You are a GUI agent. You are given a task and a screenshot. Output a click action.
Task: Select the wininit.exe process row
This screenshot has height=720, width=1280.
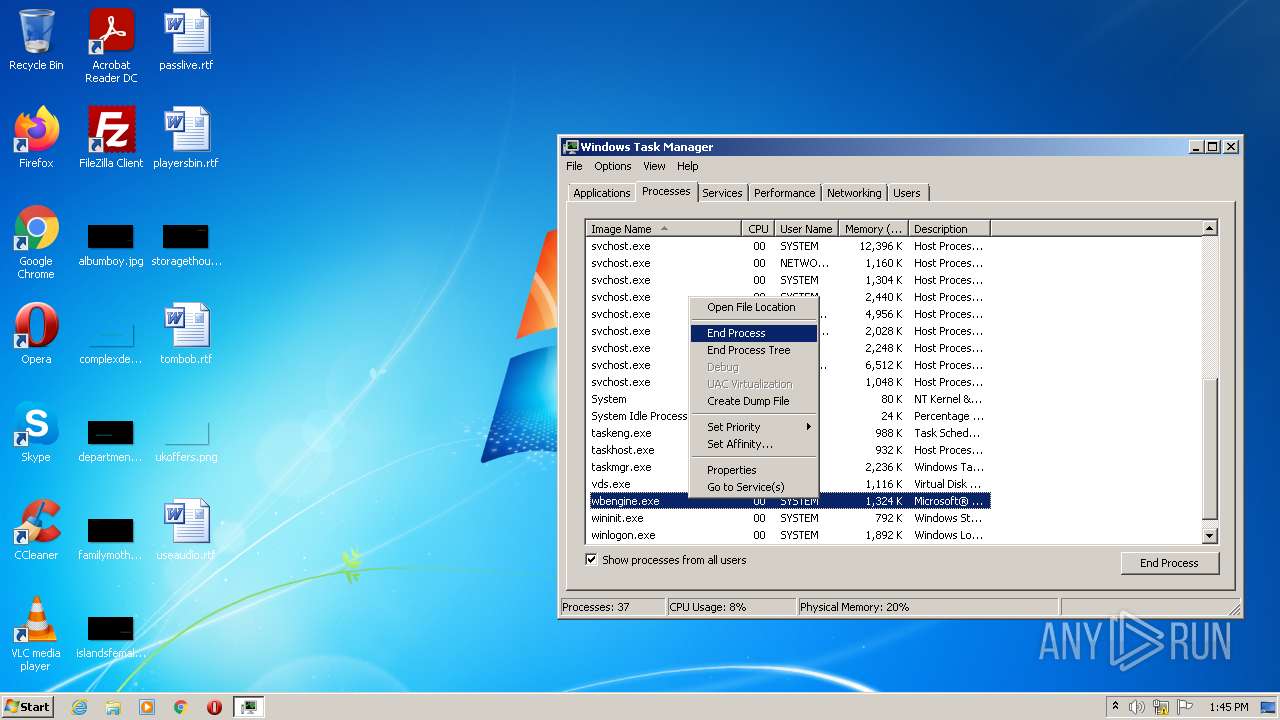point(788,518)
